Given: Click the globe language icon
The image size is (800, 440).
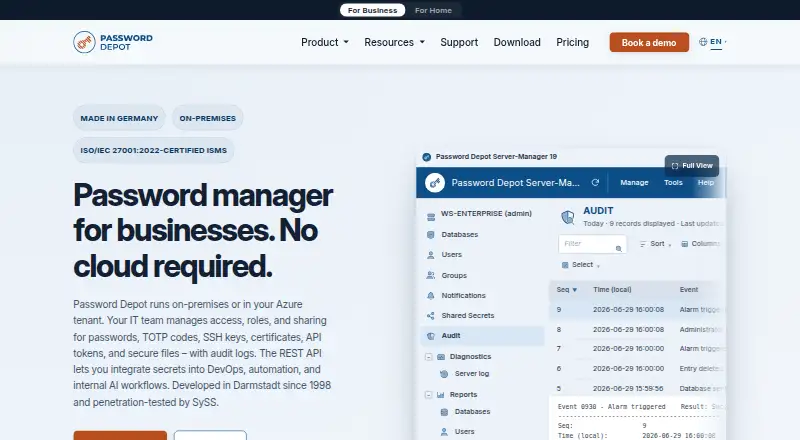Looking at the screenshot, I should coord(703,42).
